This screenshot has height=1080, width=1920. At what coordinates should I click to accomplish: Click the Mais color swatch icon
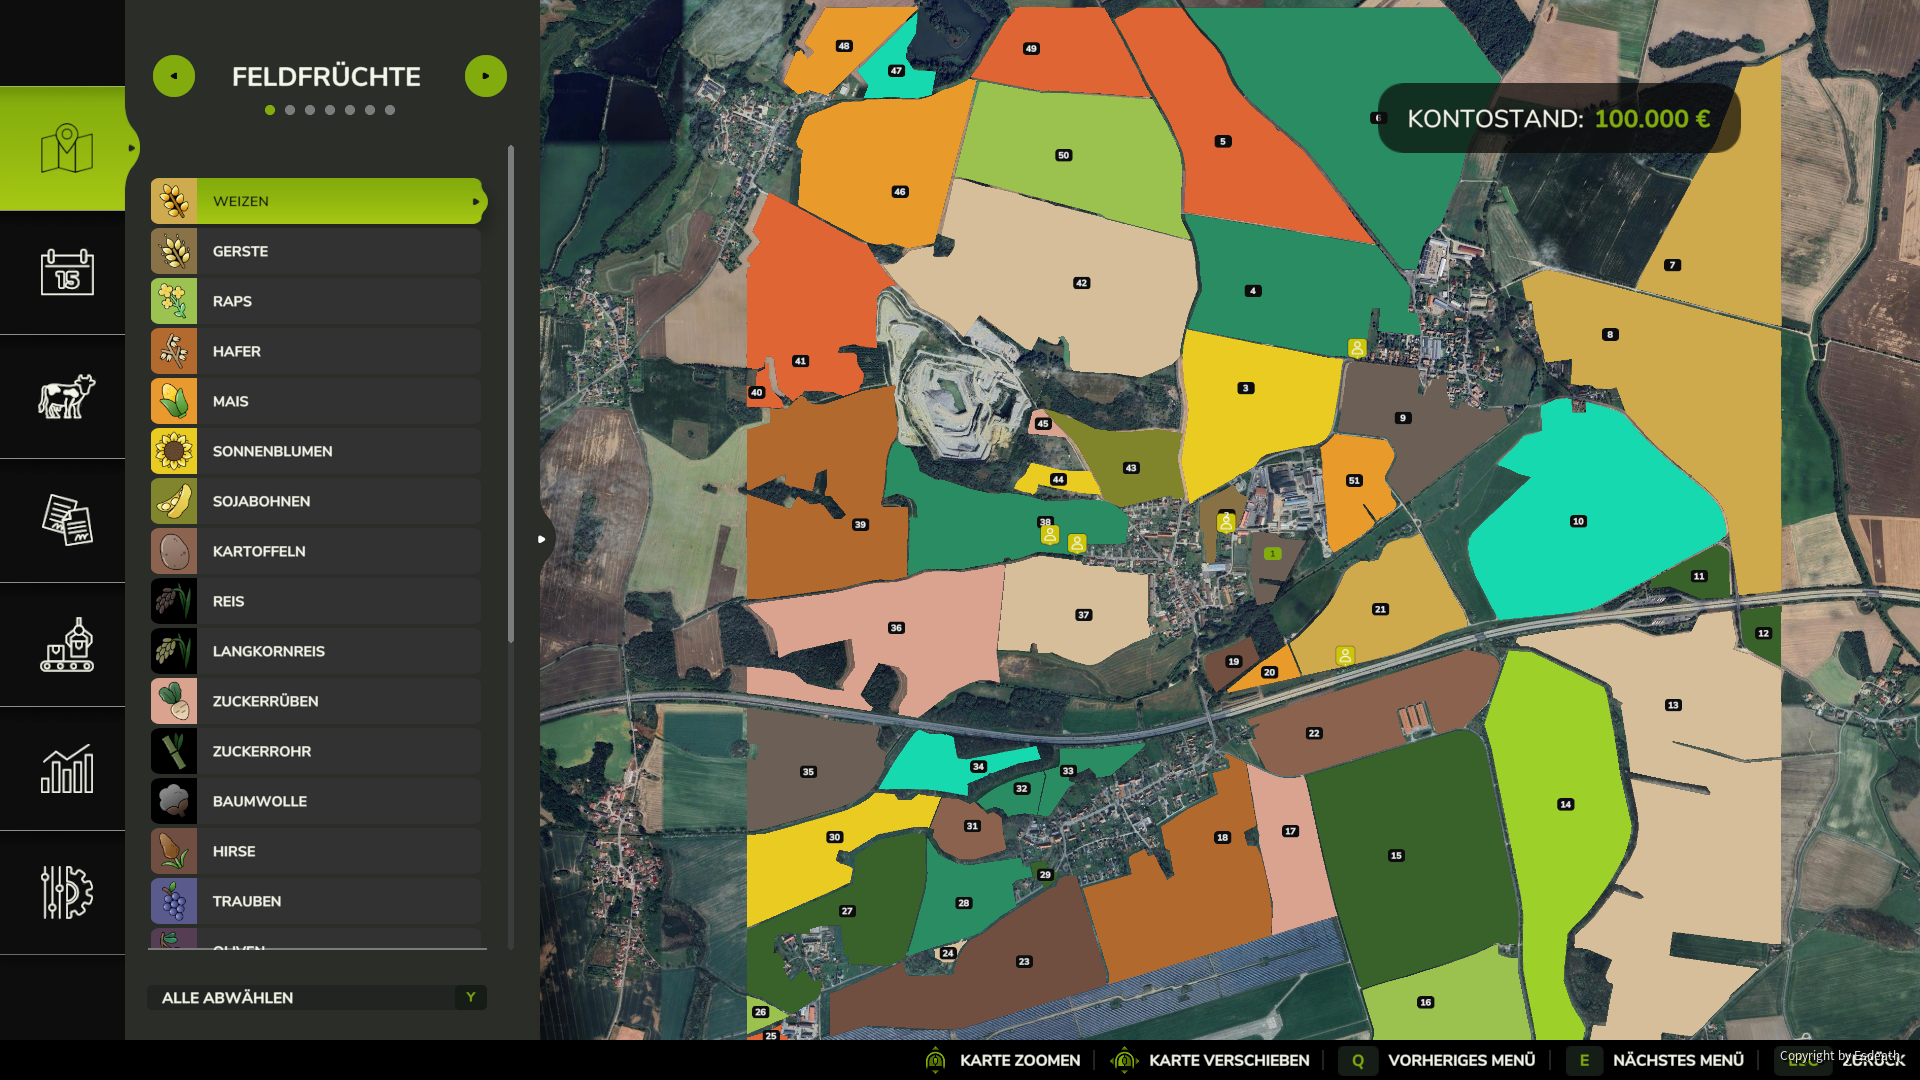pos(174,401)
